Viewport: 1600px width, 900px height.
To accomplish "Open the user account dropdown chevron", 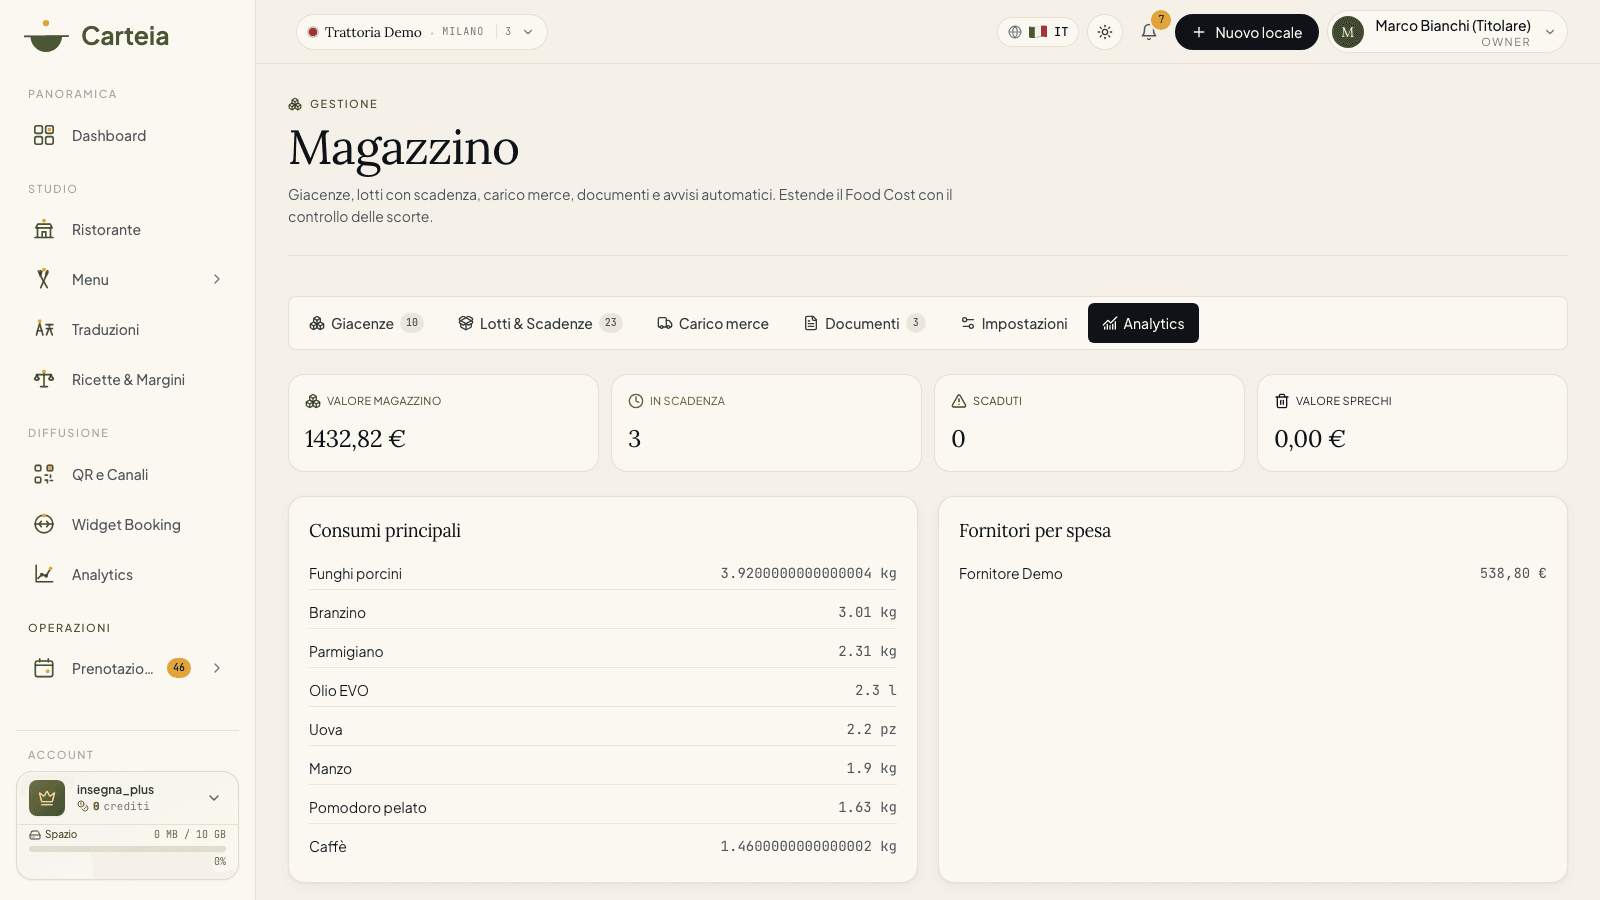I will click(x=1550, y=32).
